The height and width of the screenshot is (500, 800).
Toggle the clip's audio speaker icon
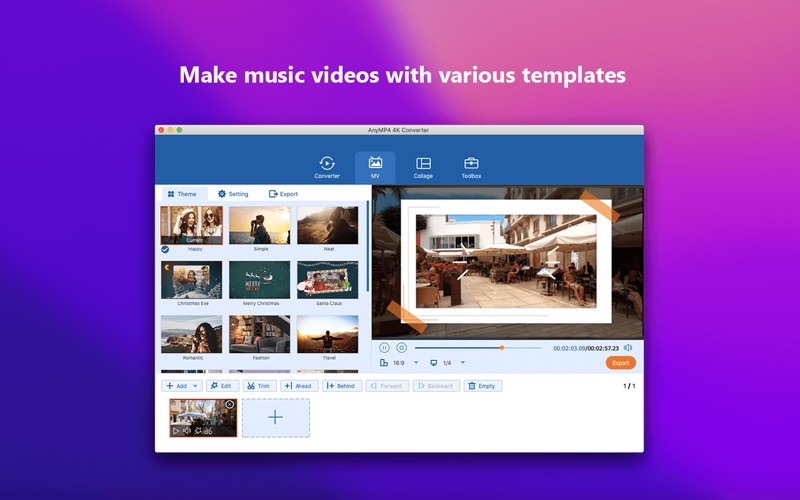coord(187,431)
